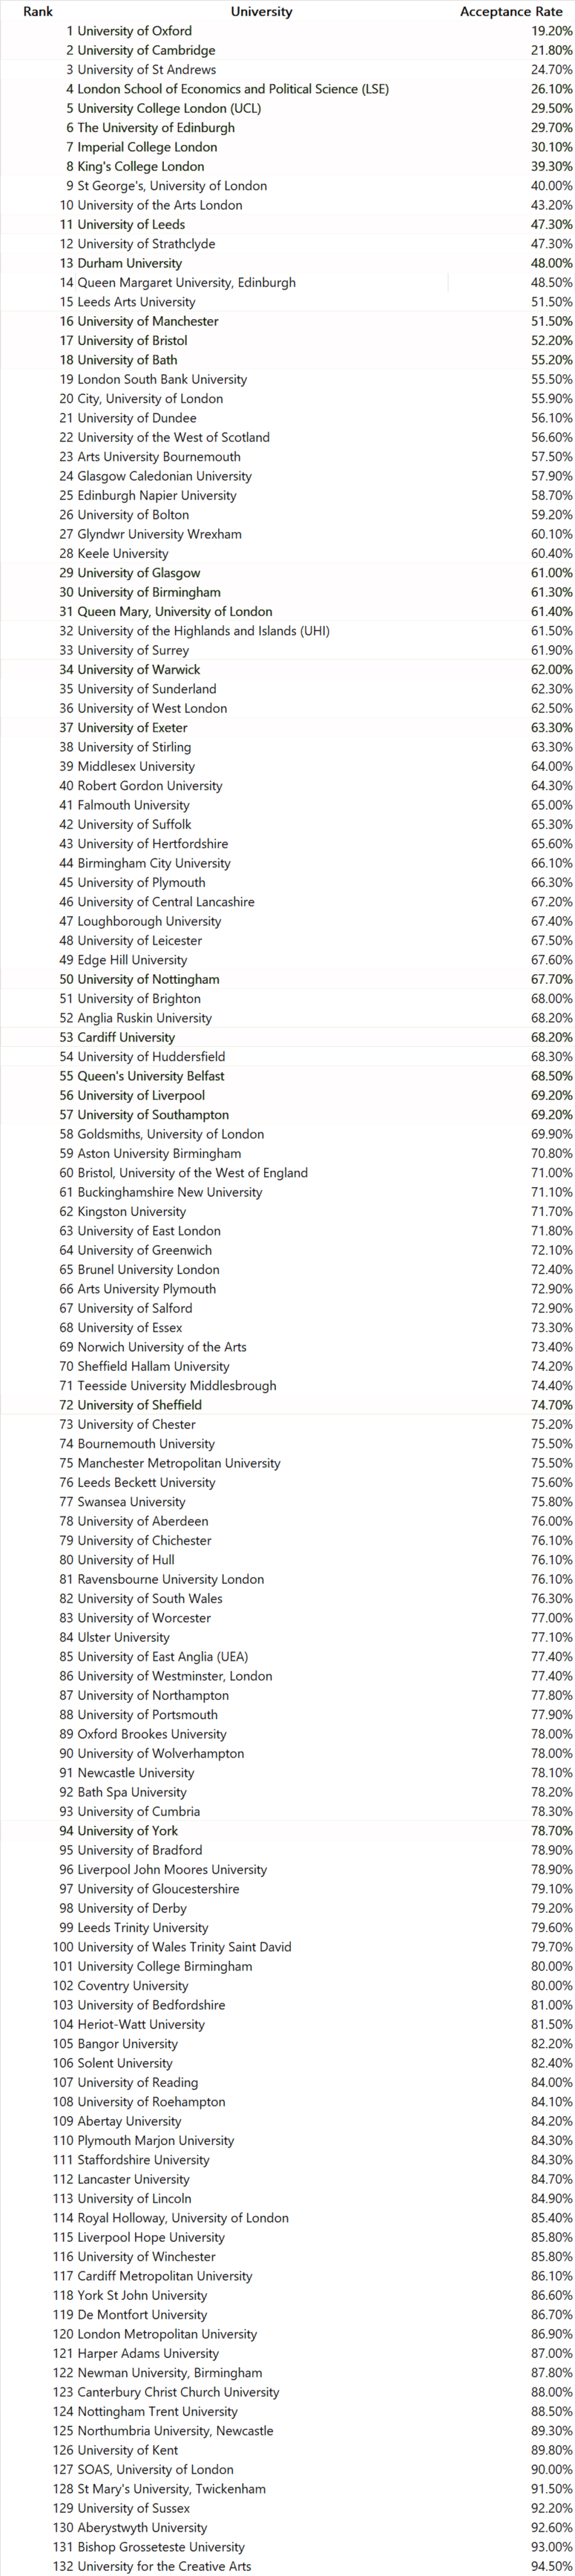Click the 94.50% acceptance rate cell
This screenshot has height=2576, width=575.
(551, 2566)
